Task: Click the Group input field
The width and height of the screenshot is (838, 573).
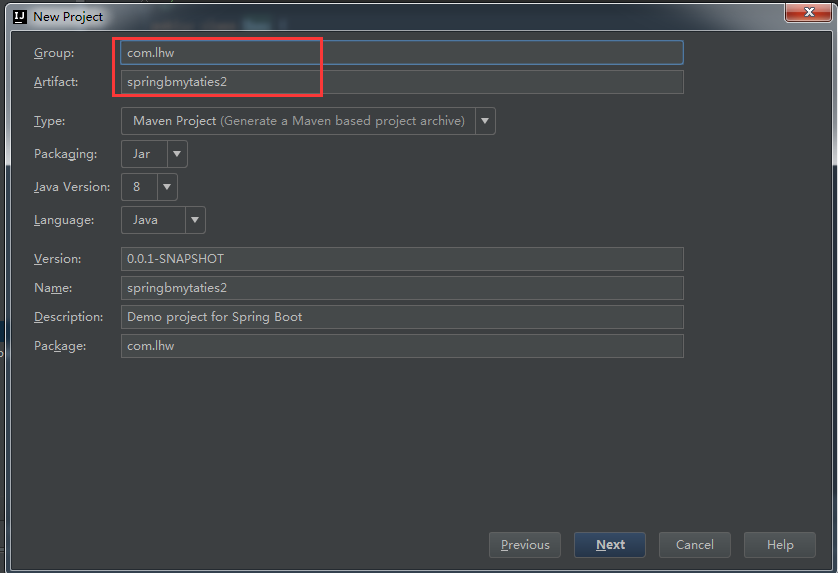Action: 402,53
